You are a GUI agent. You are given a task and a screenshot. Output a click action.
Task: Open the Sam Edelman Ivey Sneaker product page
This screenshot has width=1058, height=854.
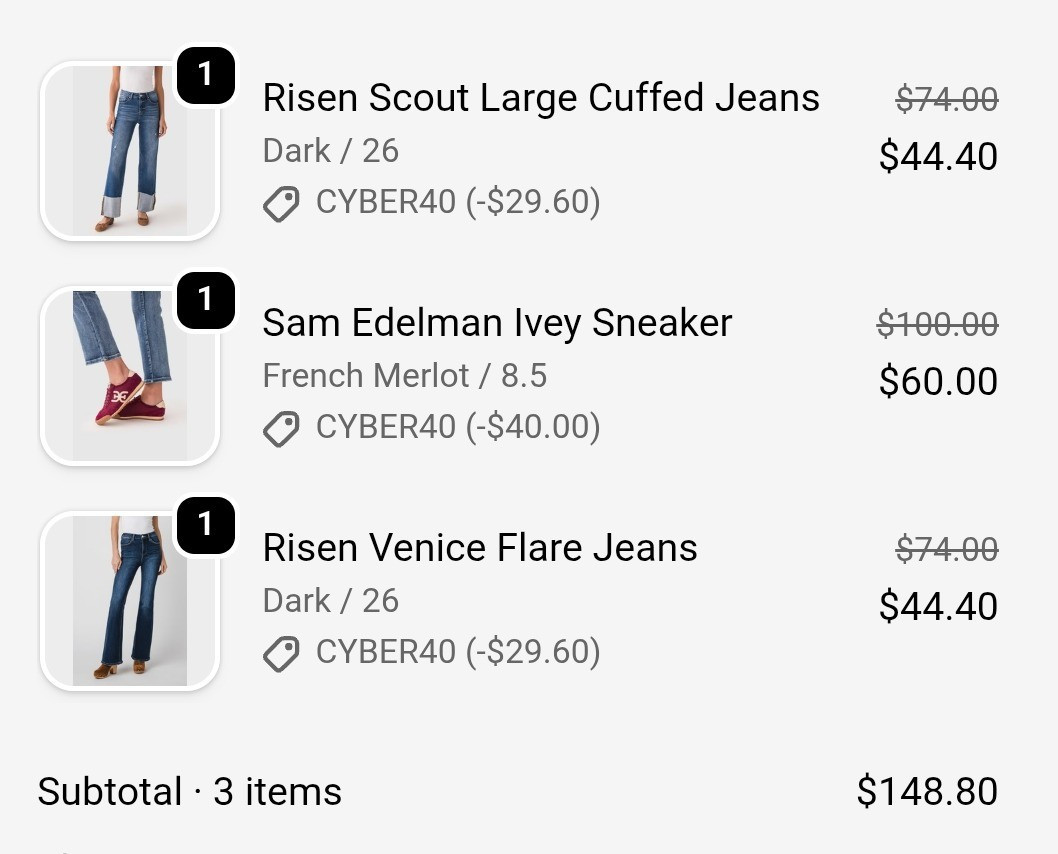point(497,322)
